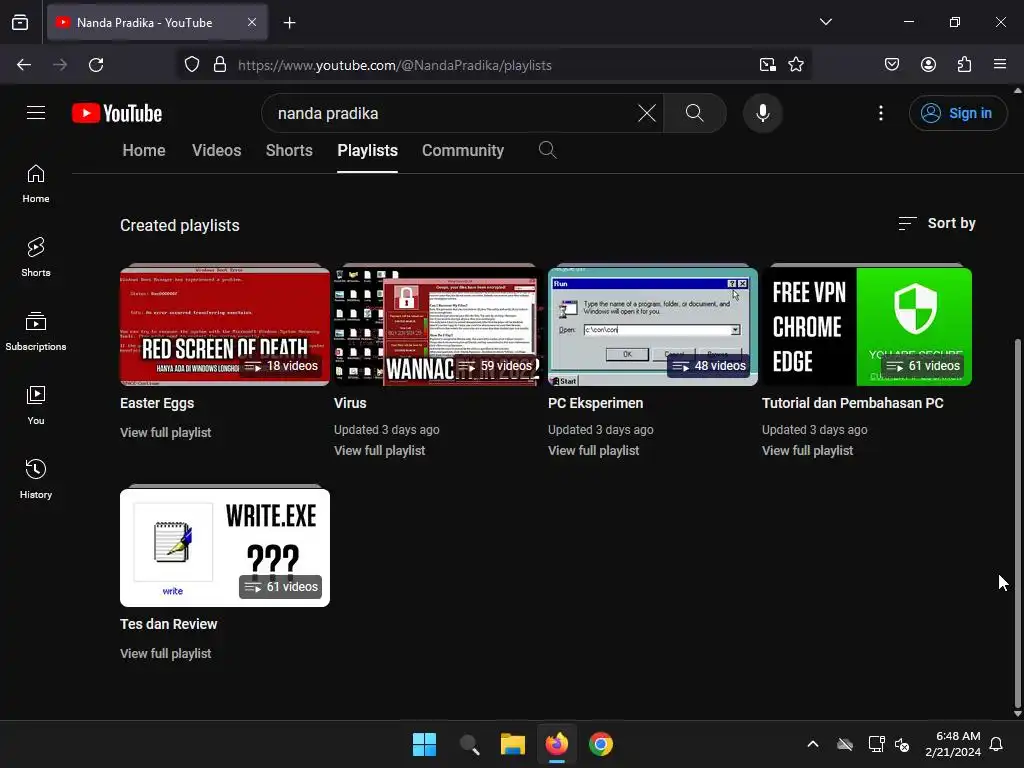Open taskbar Search
Viewport: 1024px width, 768px height.
pyautogui.click(x=469, y=744)
